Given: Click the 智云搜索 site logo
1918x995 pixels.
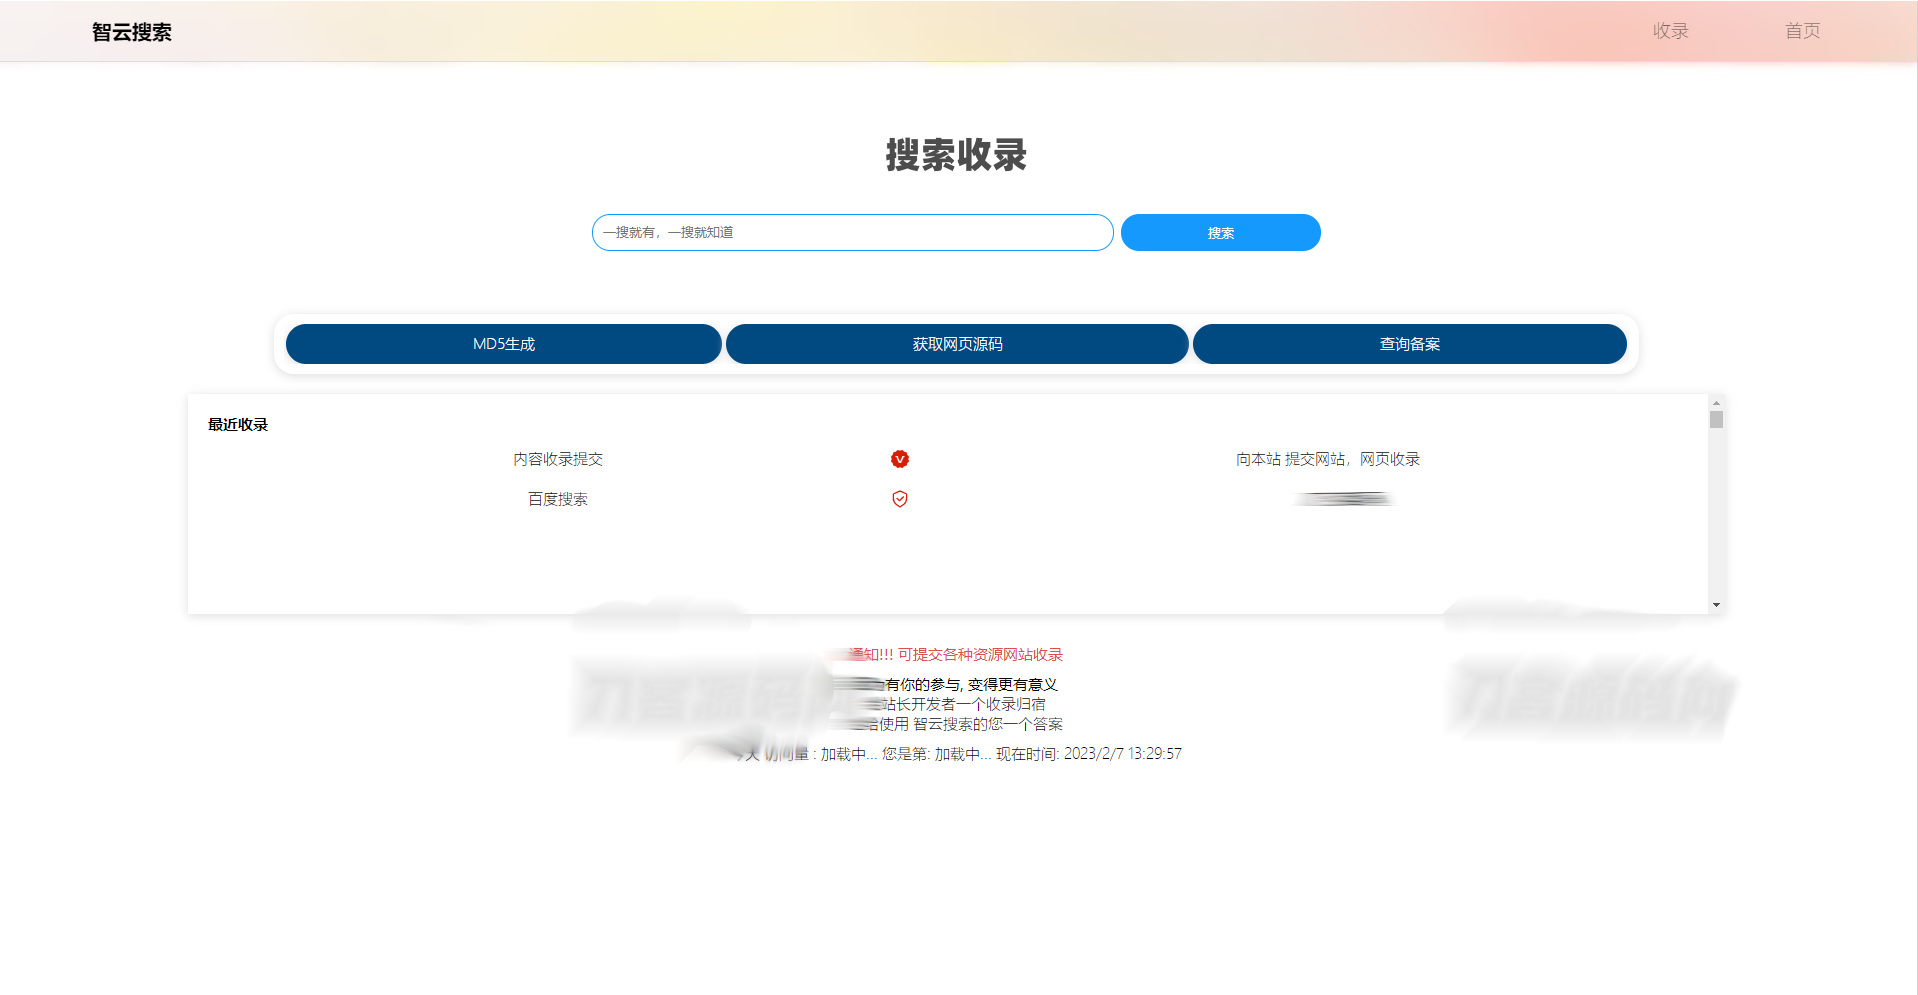Looking at the screenshot, I should point(131,32).
